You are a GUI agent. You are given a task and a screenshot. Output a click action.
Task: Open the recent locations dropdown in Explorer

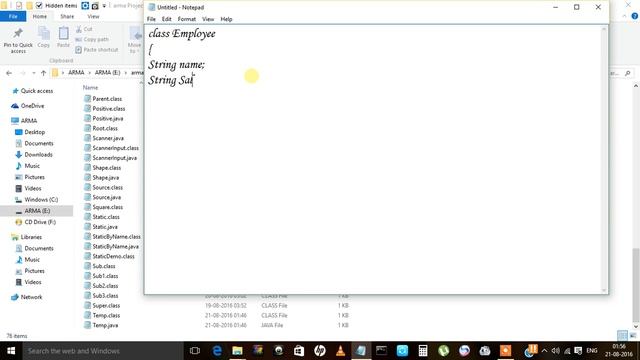pyautogui.click(x=33, y=73)
